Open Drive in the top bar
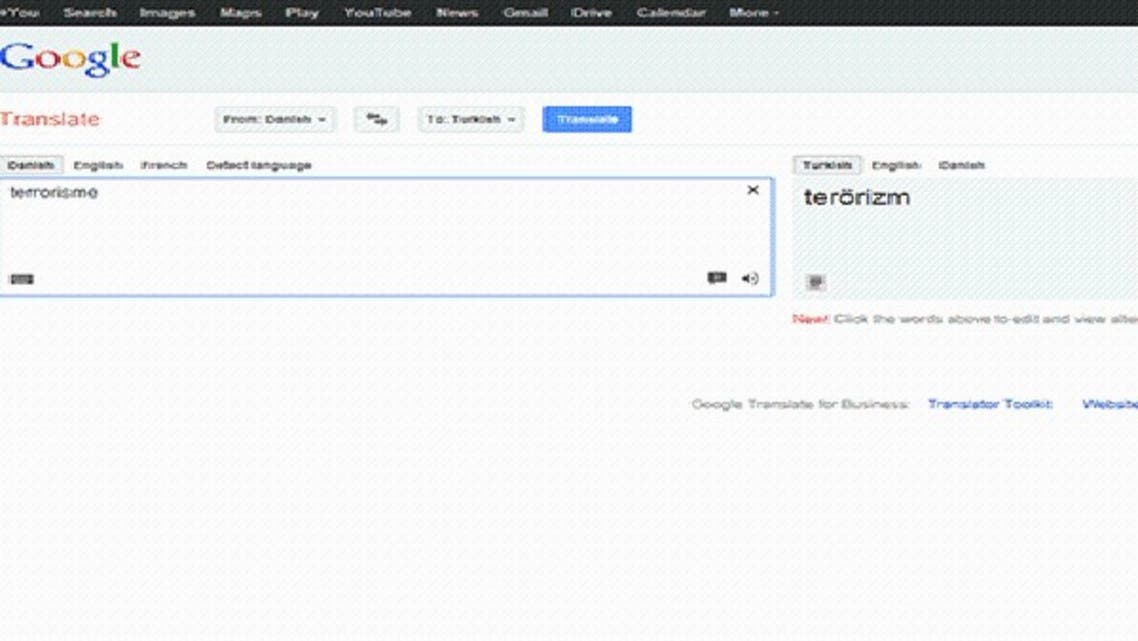 click(x=591, y=12)
